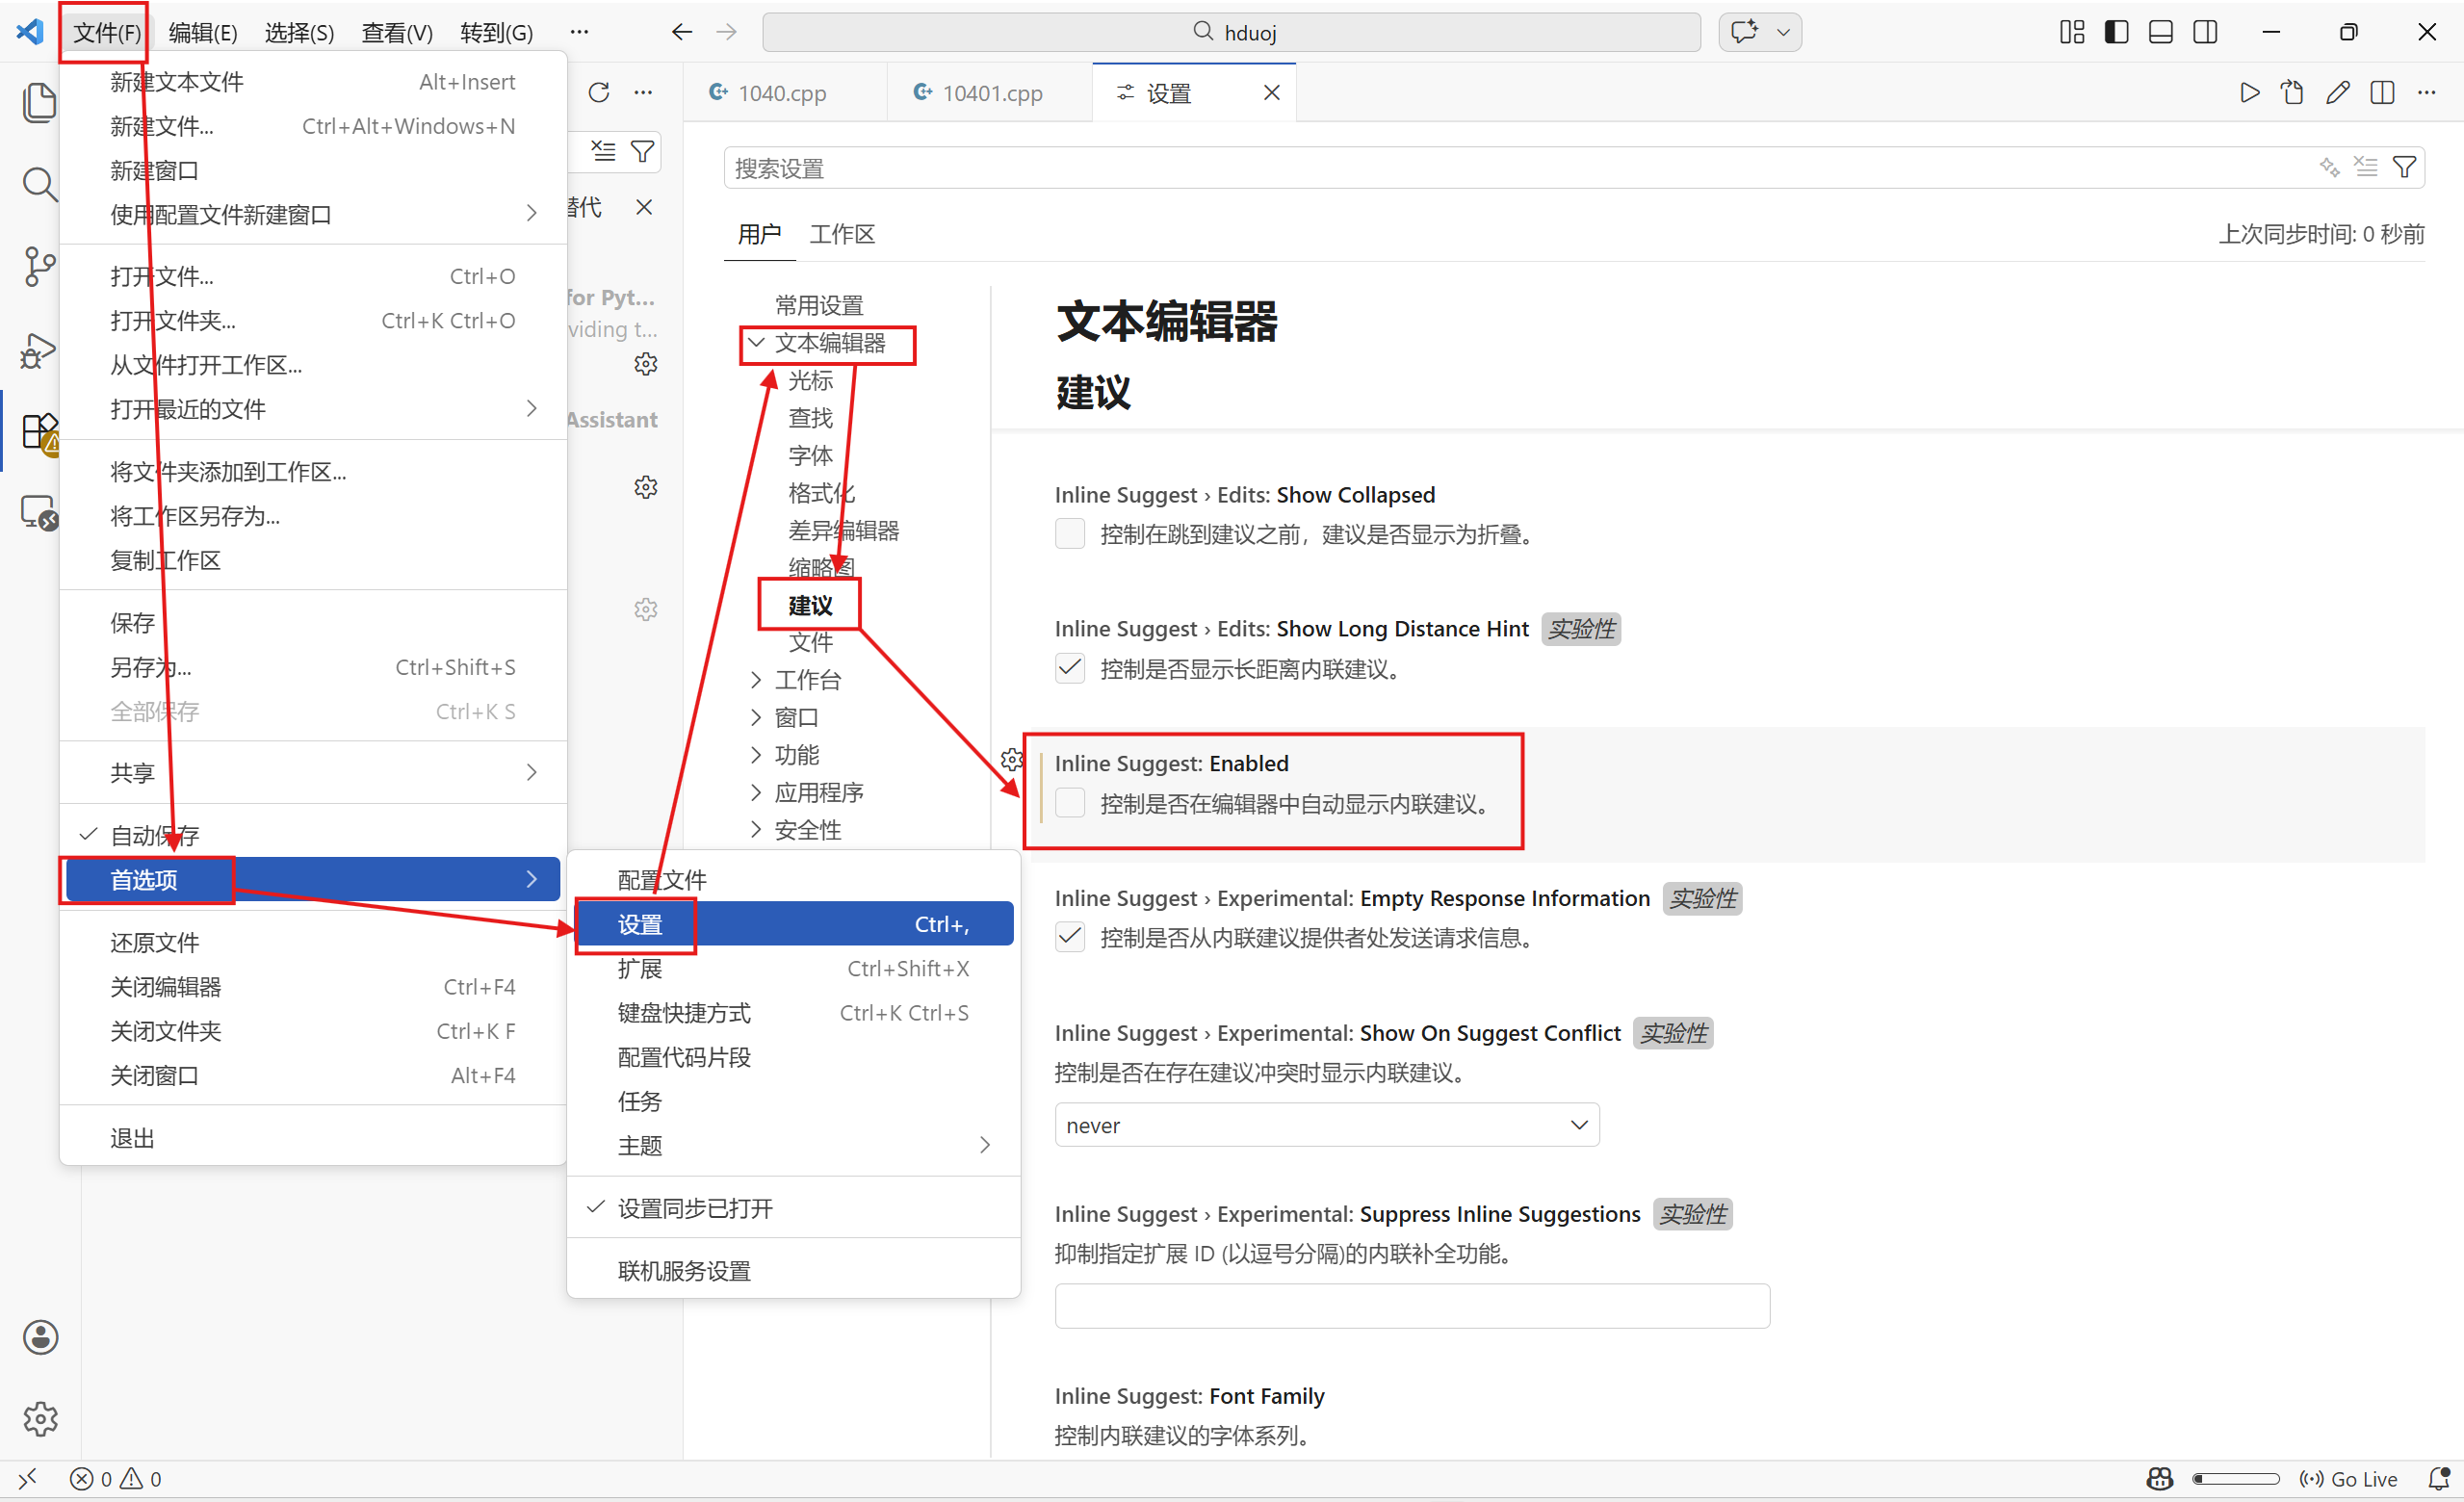Expand the 窗口 settings node
This screenshot has height=1502, width=2464.
[x=756, y=717]
